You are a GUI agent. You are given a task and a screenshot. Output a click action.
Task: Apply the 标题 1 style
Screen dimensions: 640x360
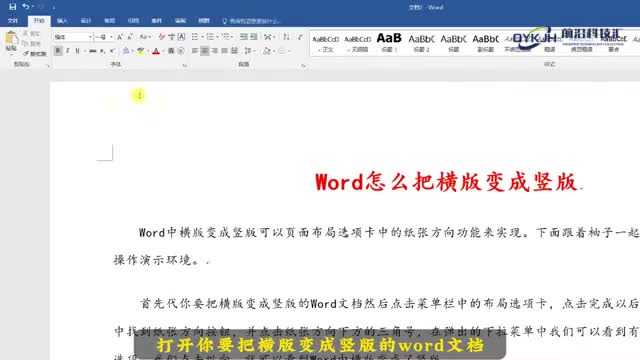coord(389,43)
